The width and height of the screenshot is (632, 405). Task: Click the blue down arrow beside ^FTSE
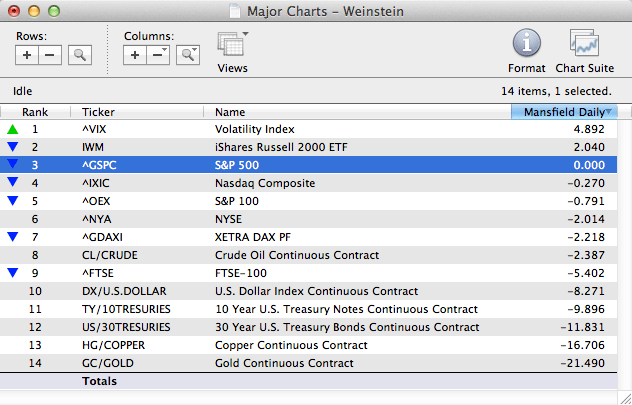pos(12,272)
